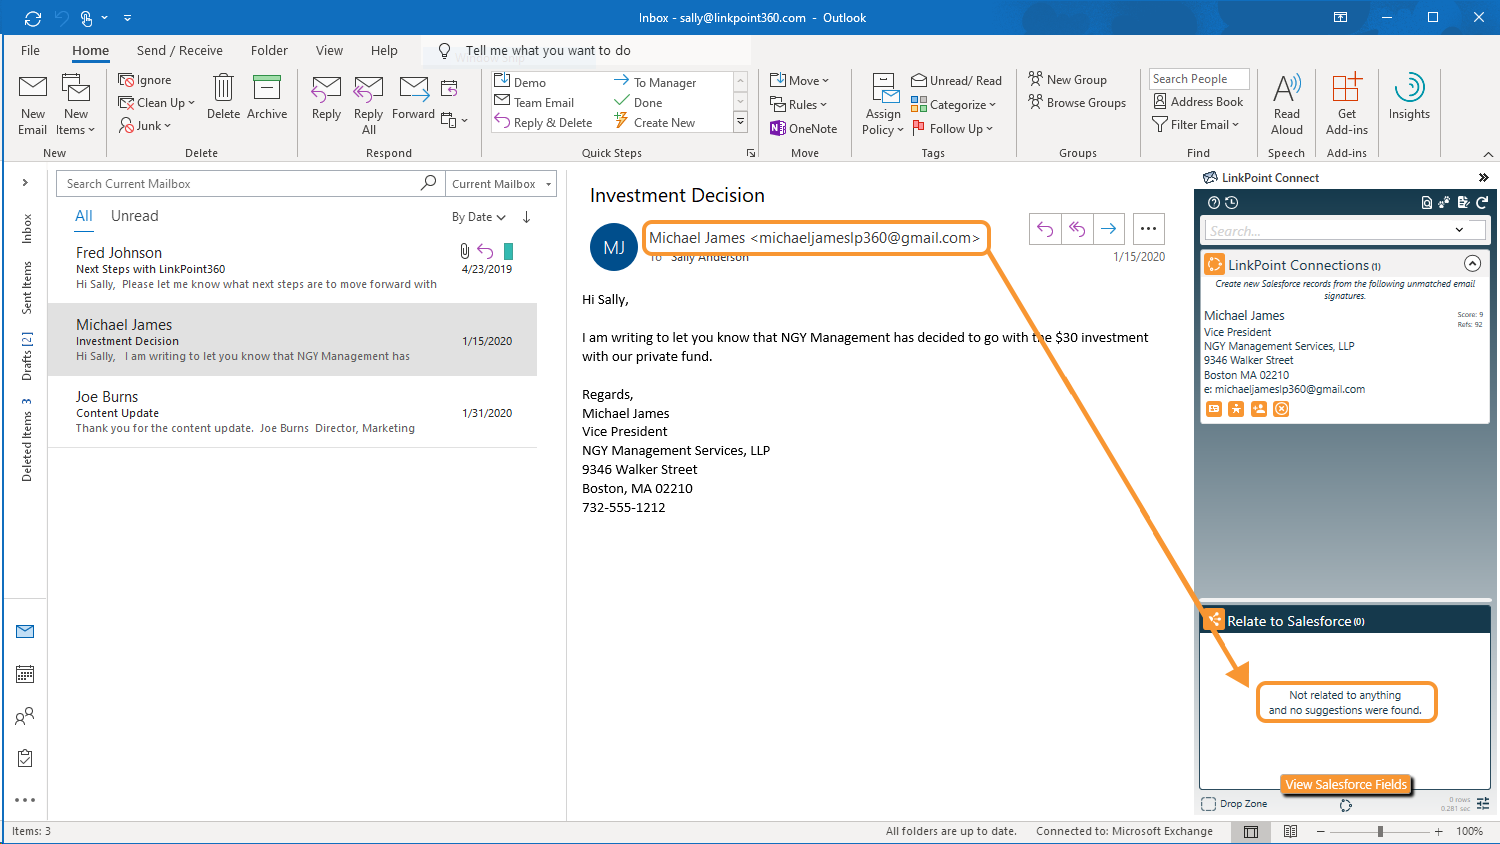Switch to People view

(x=25, y=716)
